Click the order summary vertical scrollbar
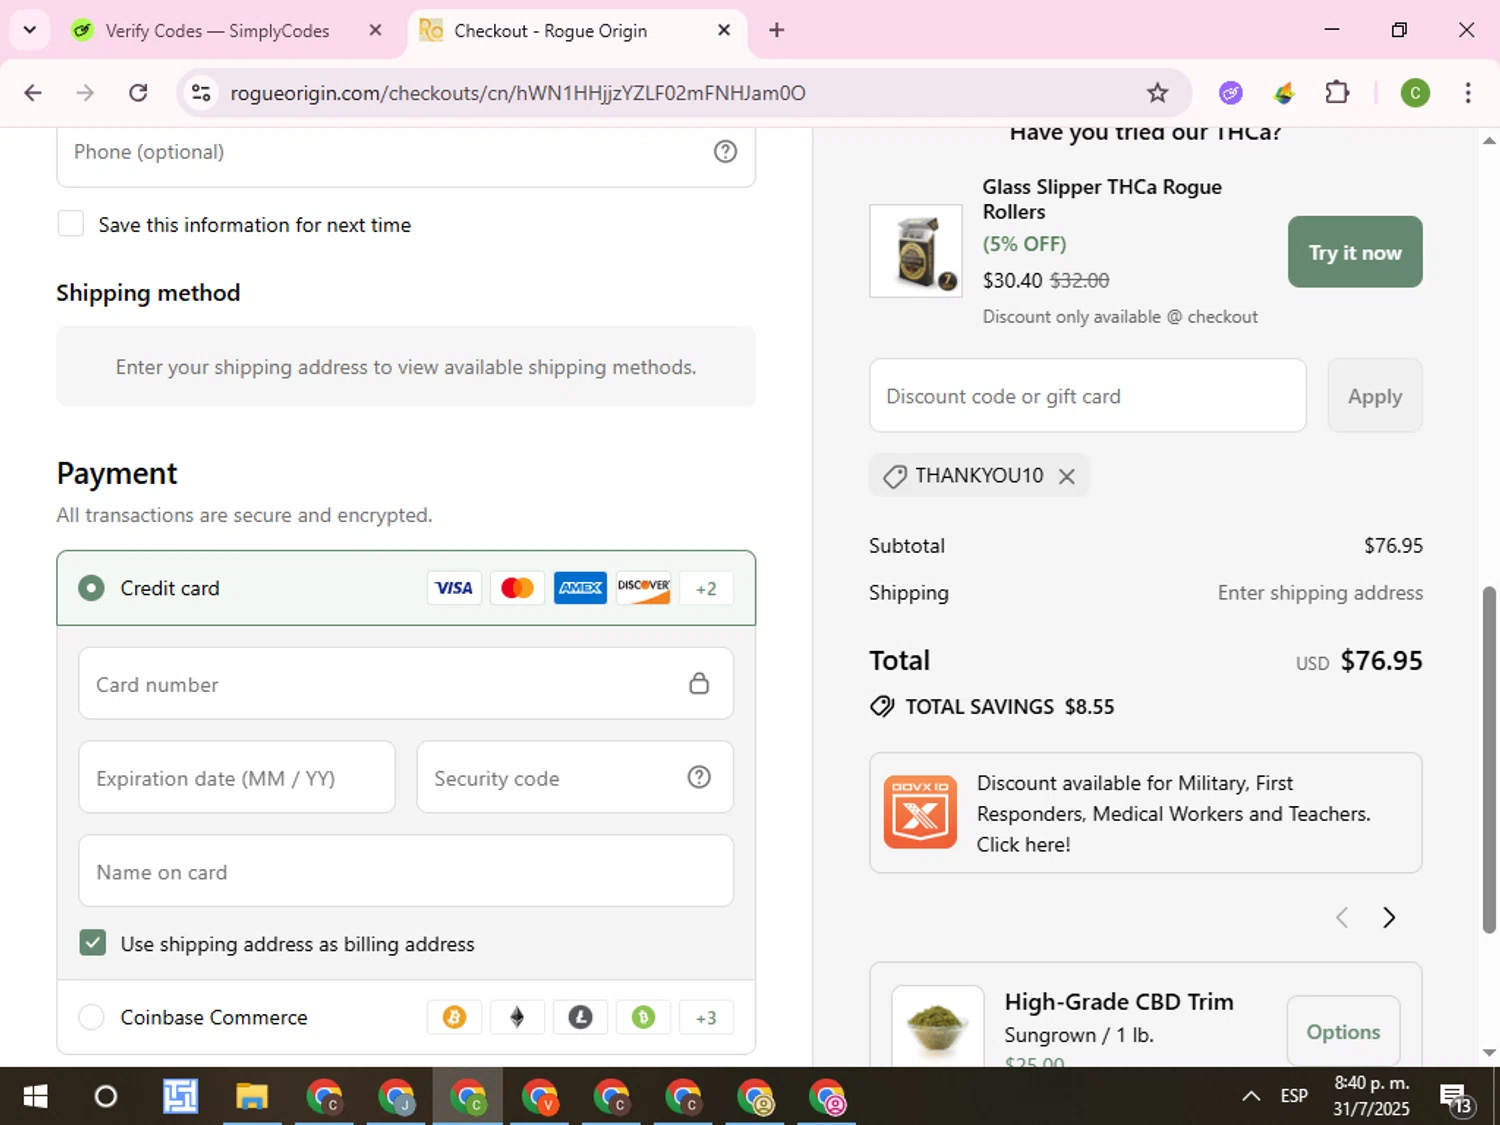Viewport: 1500px width, 1125px height. (1489, 760)
